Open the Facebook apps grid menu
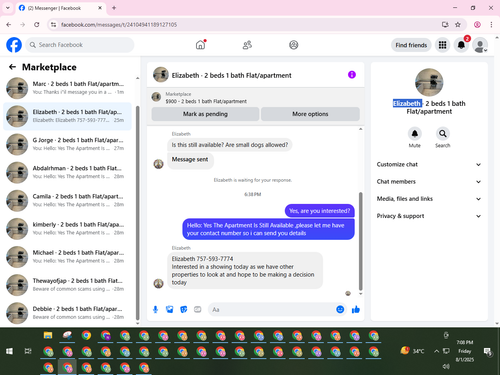This screenshot has height=375, width=500. point(442,45)
